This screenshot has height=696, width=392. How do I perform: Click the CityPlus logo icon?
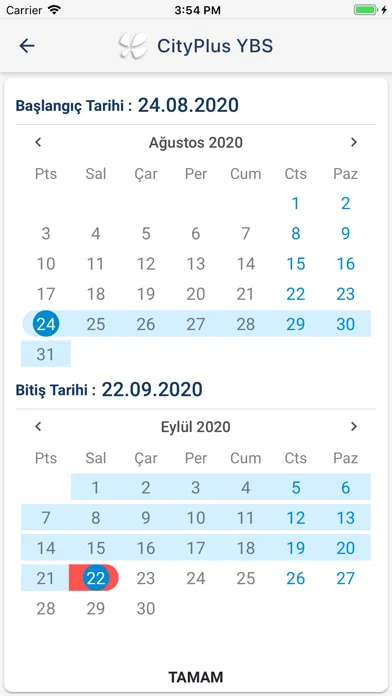click(133, 45)
